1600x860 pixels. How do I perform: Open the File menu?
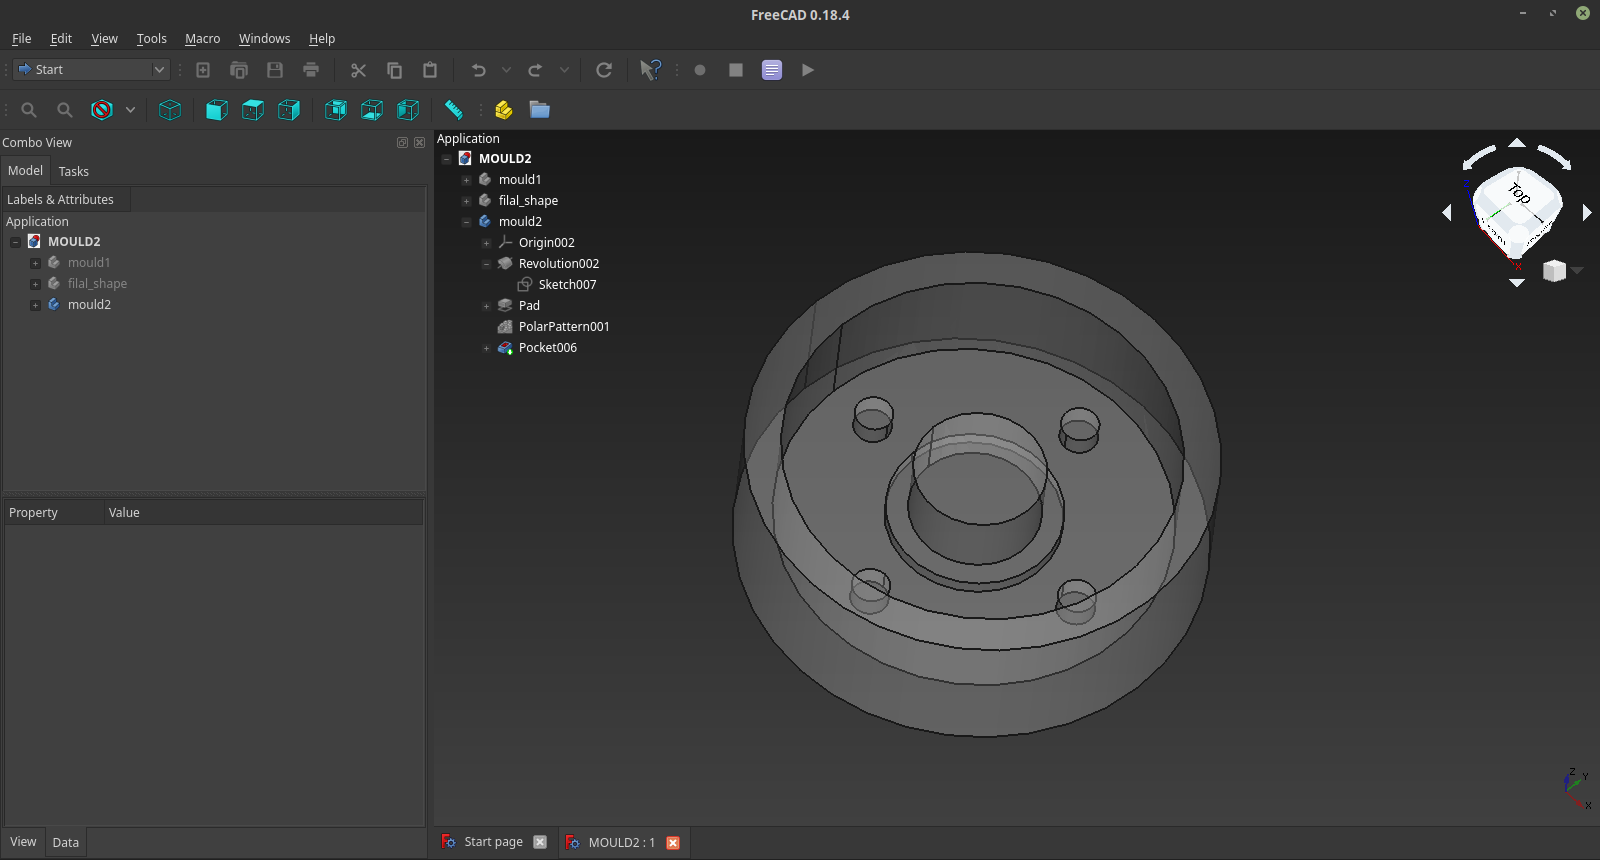21,38
